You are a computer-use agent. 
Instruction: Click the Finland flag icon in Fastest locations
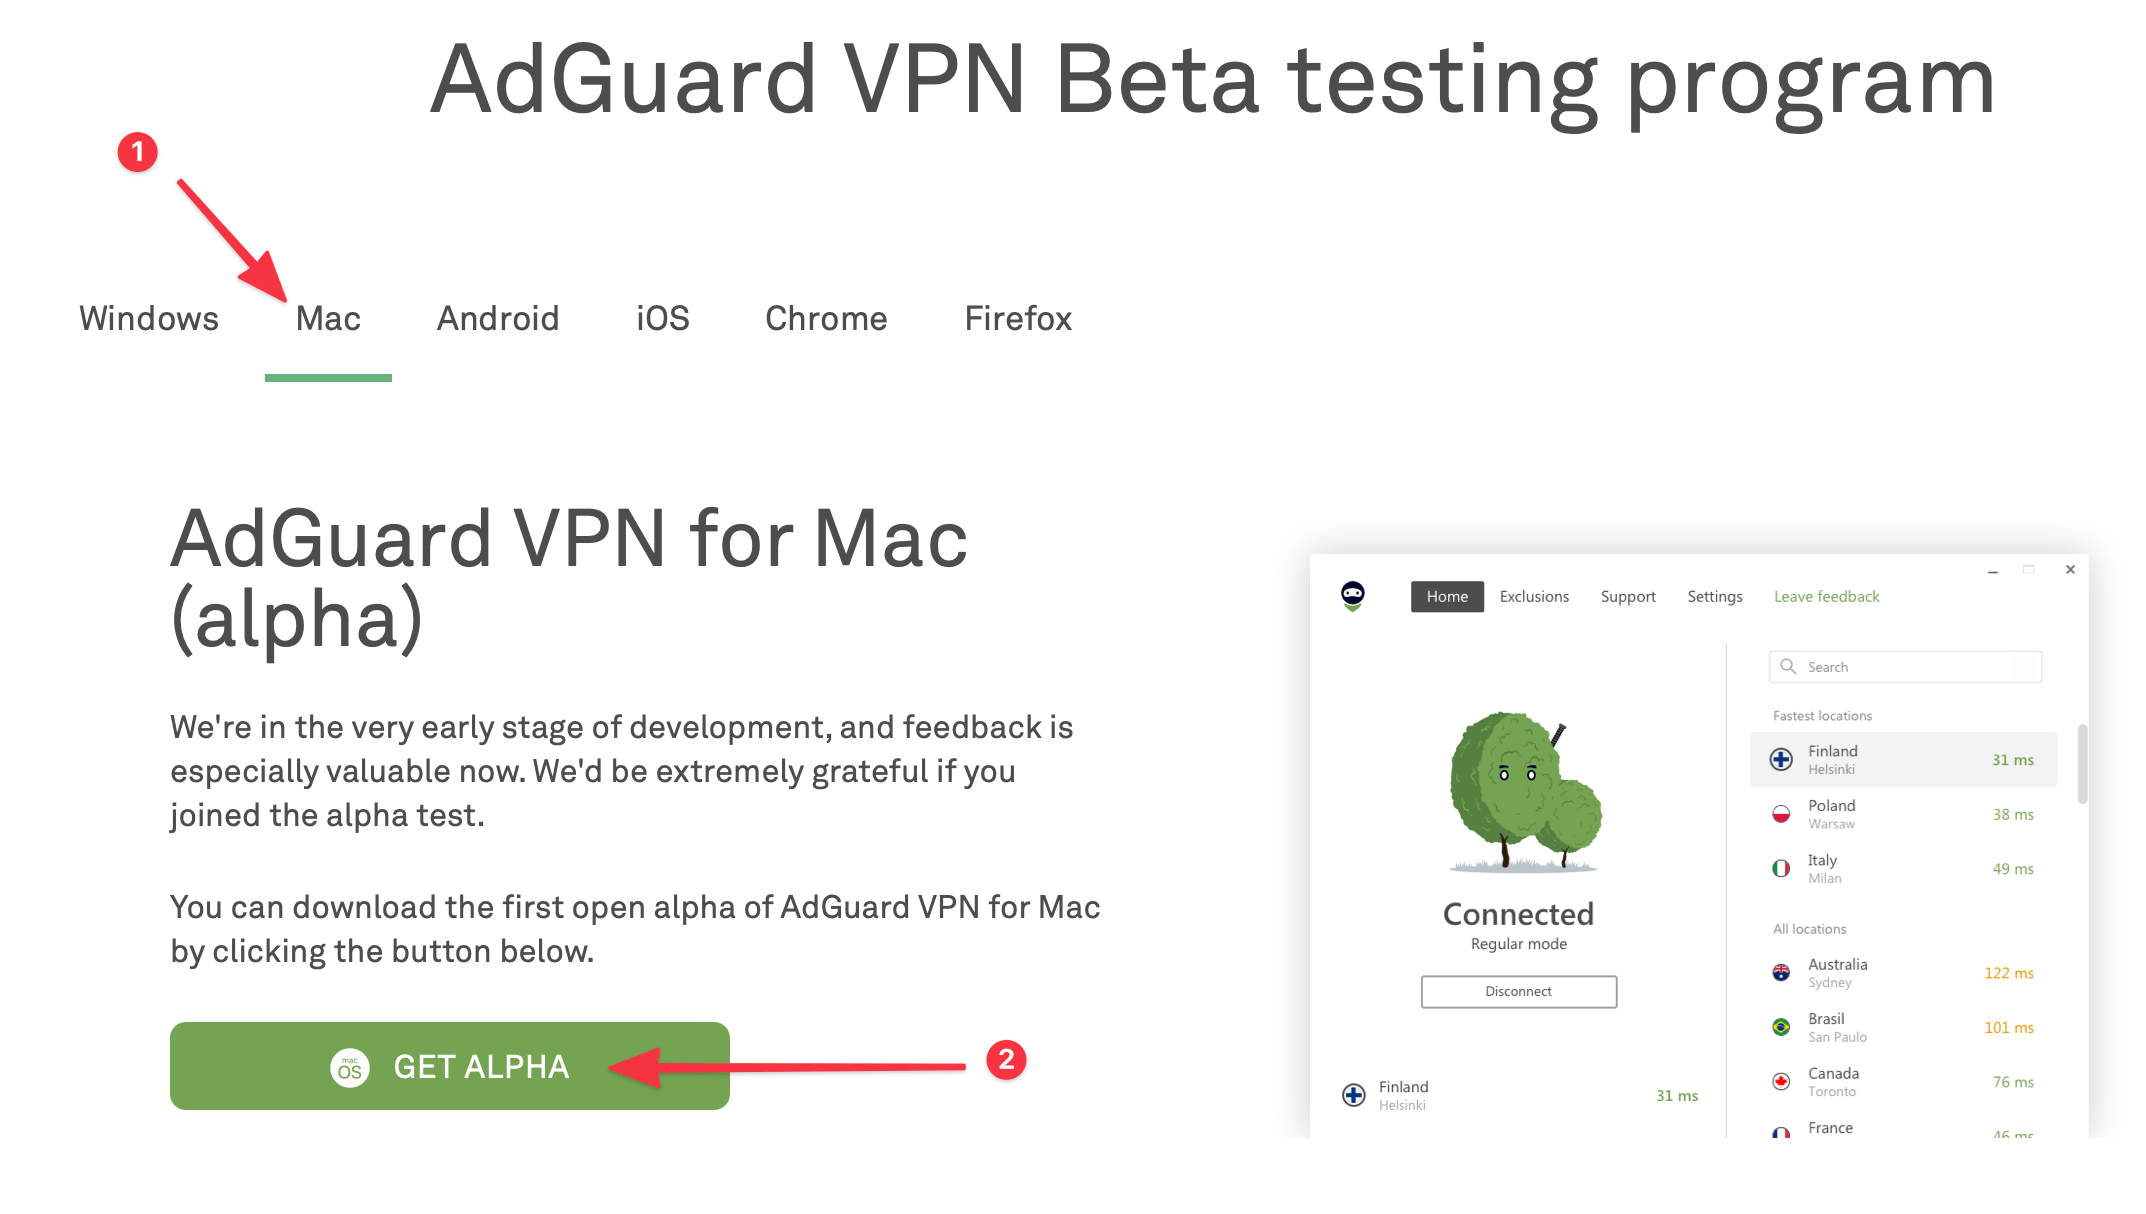pyautogui.click(x=1781, y=759)
